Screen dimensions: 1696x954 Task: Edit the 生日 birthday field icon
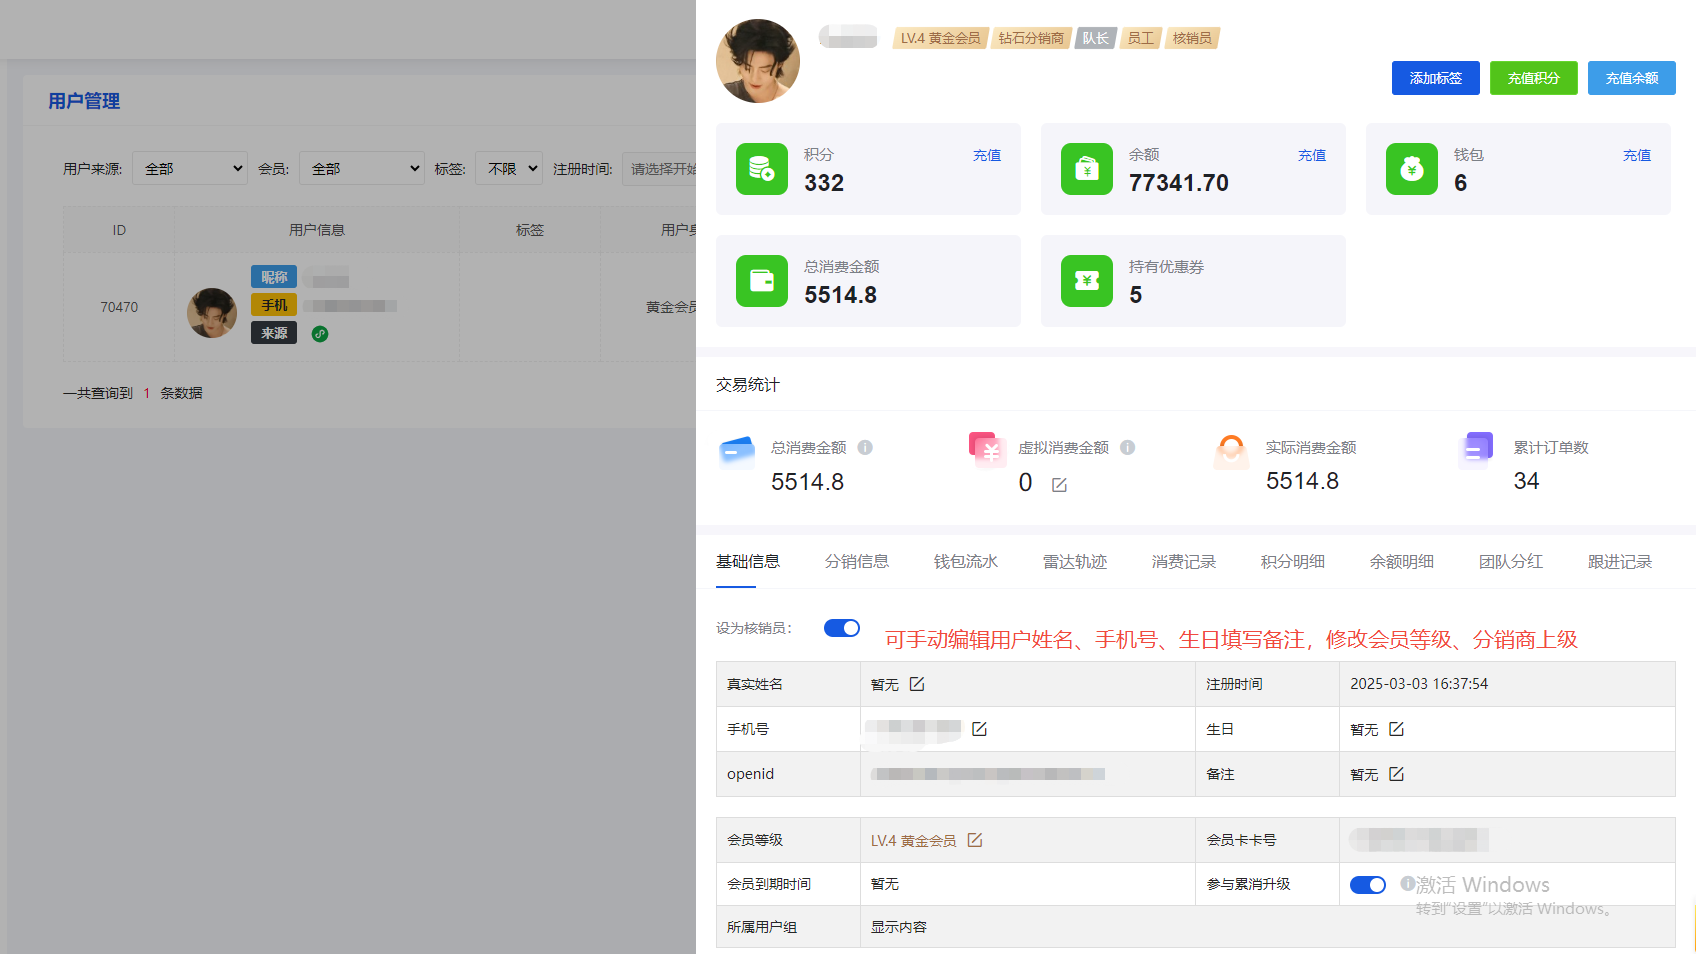click(x=1396, y=729)
